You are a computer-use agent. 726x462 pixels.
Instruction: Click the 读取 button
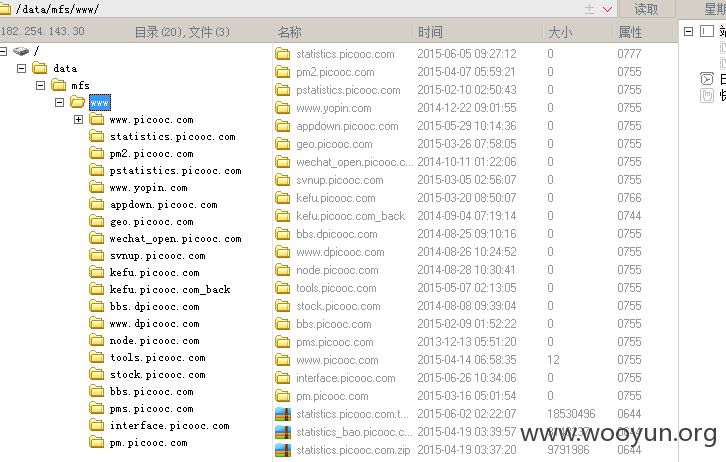[x=646, y=9]
